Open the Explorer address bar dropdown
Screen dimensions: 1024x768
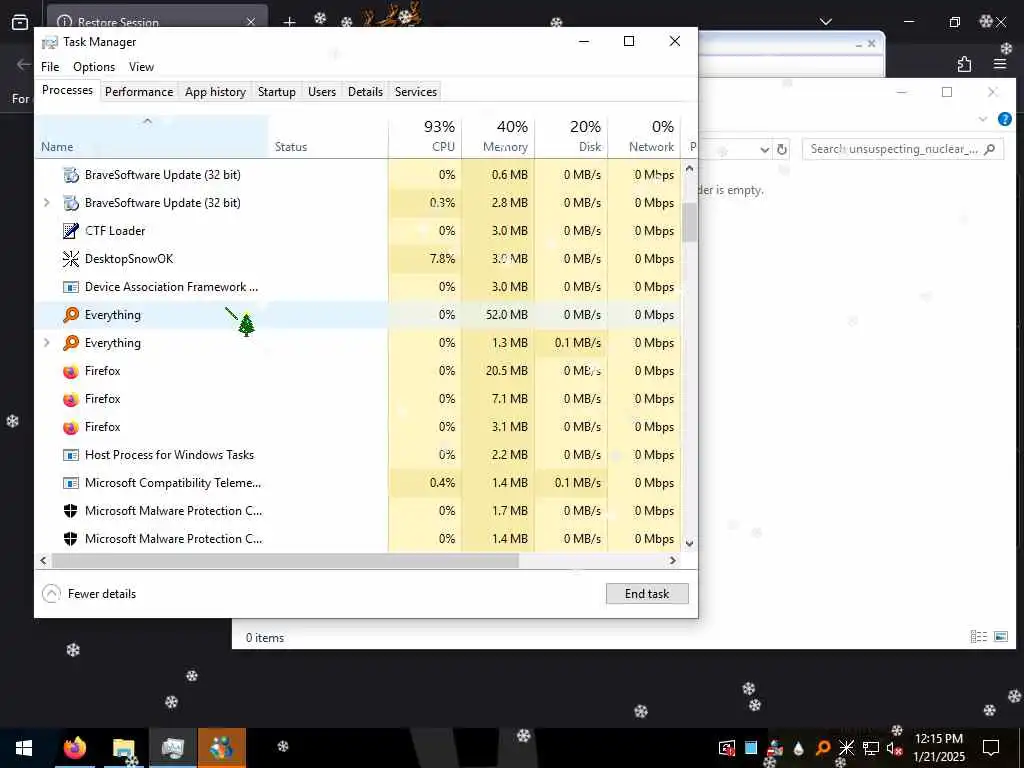(765, 150)
